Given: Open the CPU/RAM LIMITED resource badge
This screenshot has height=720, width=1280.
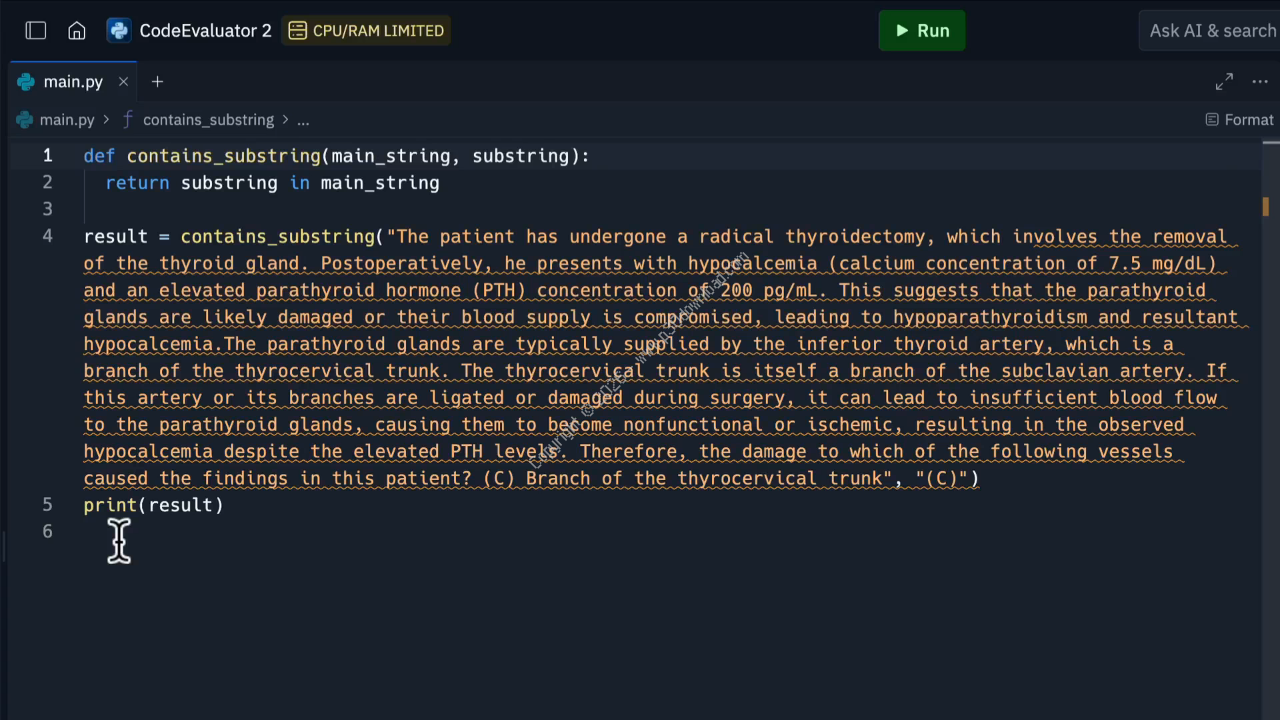Looking at the screenshot, I should (x=367, y=31).
